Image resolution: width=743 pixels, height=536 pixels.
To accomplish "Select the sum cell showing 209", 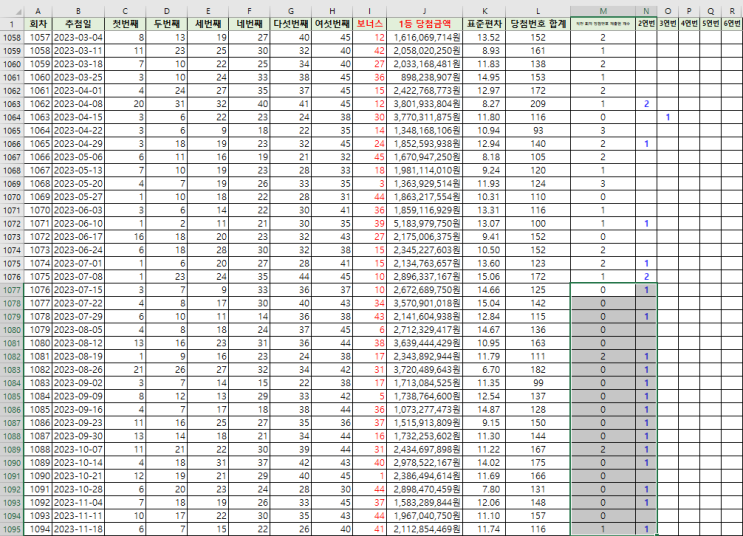I will (x=538, y=104).
